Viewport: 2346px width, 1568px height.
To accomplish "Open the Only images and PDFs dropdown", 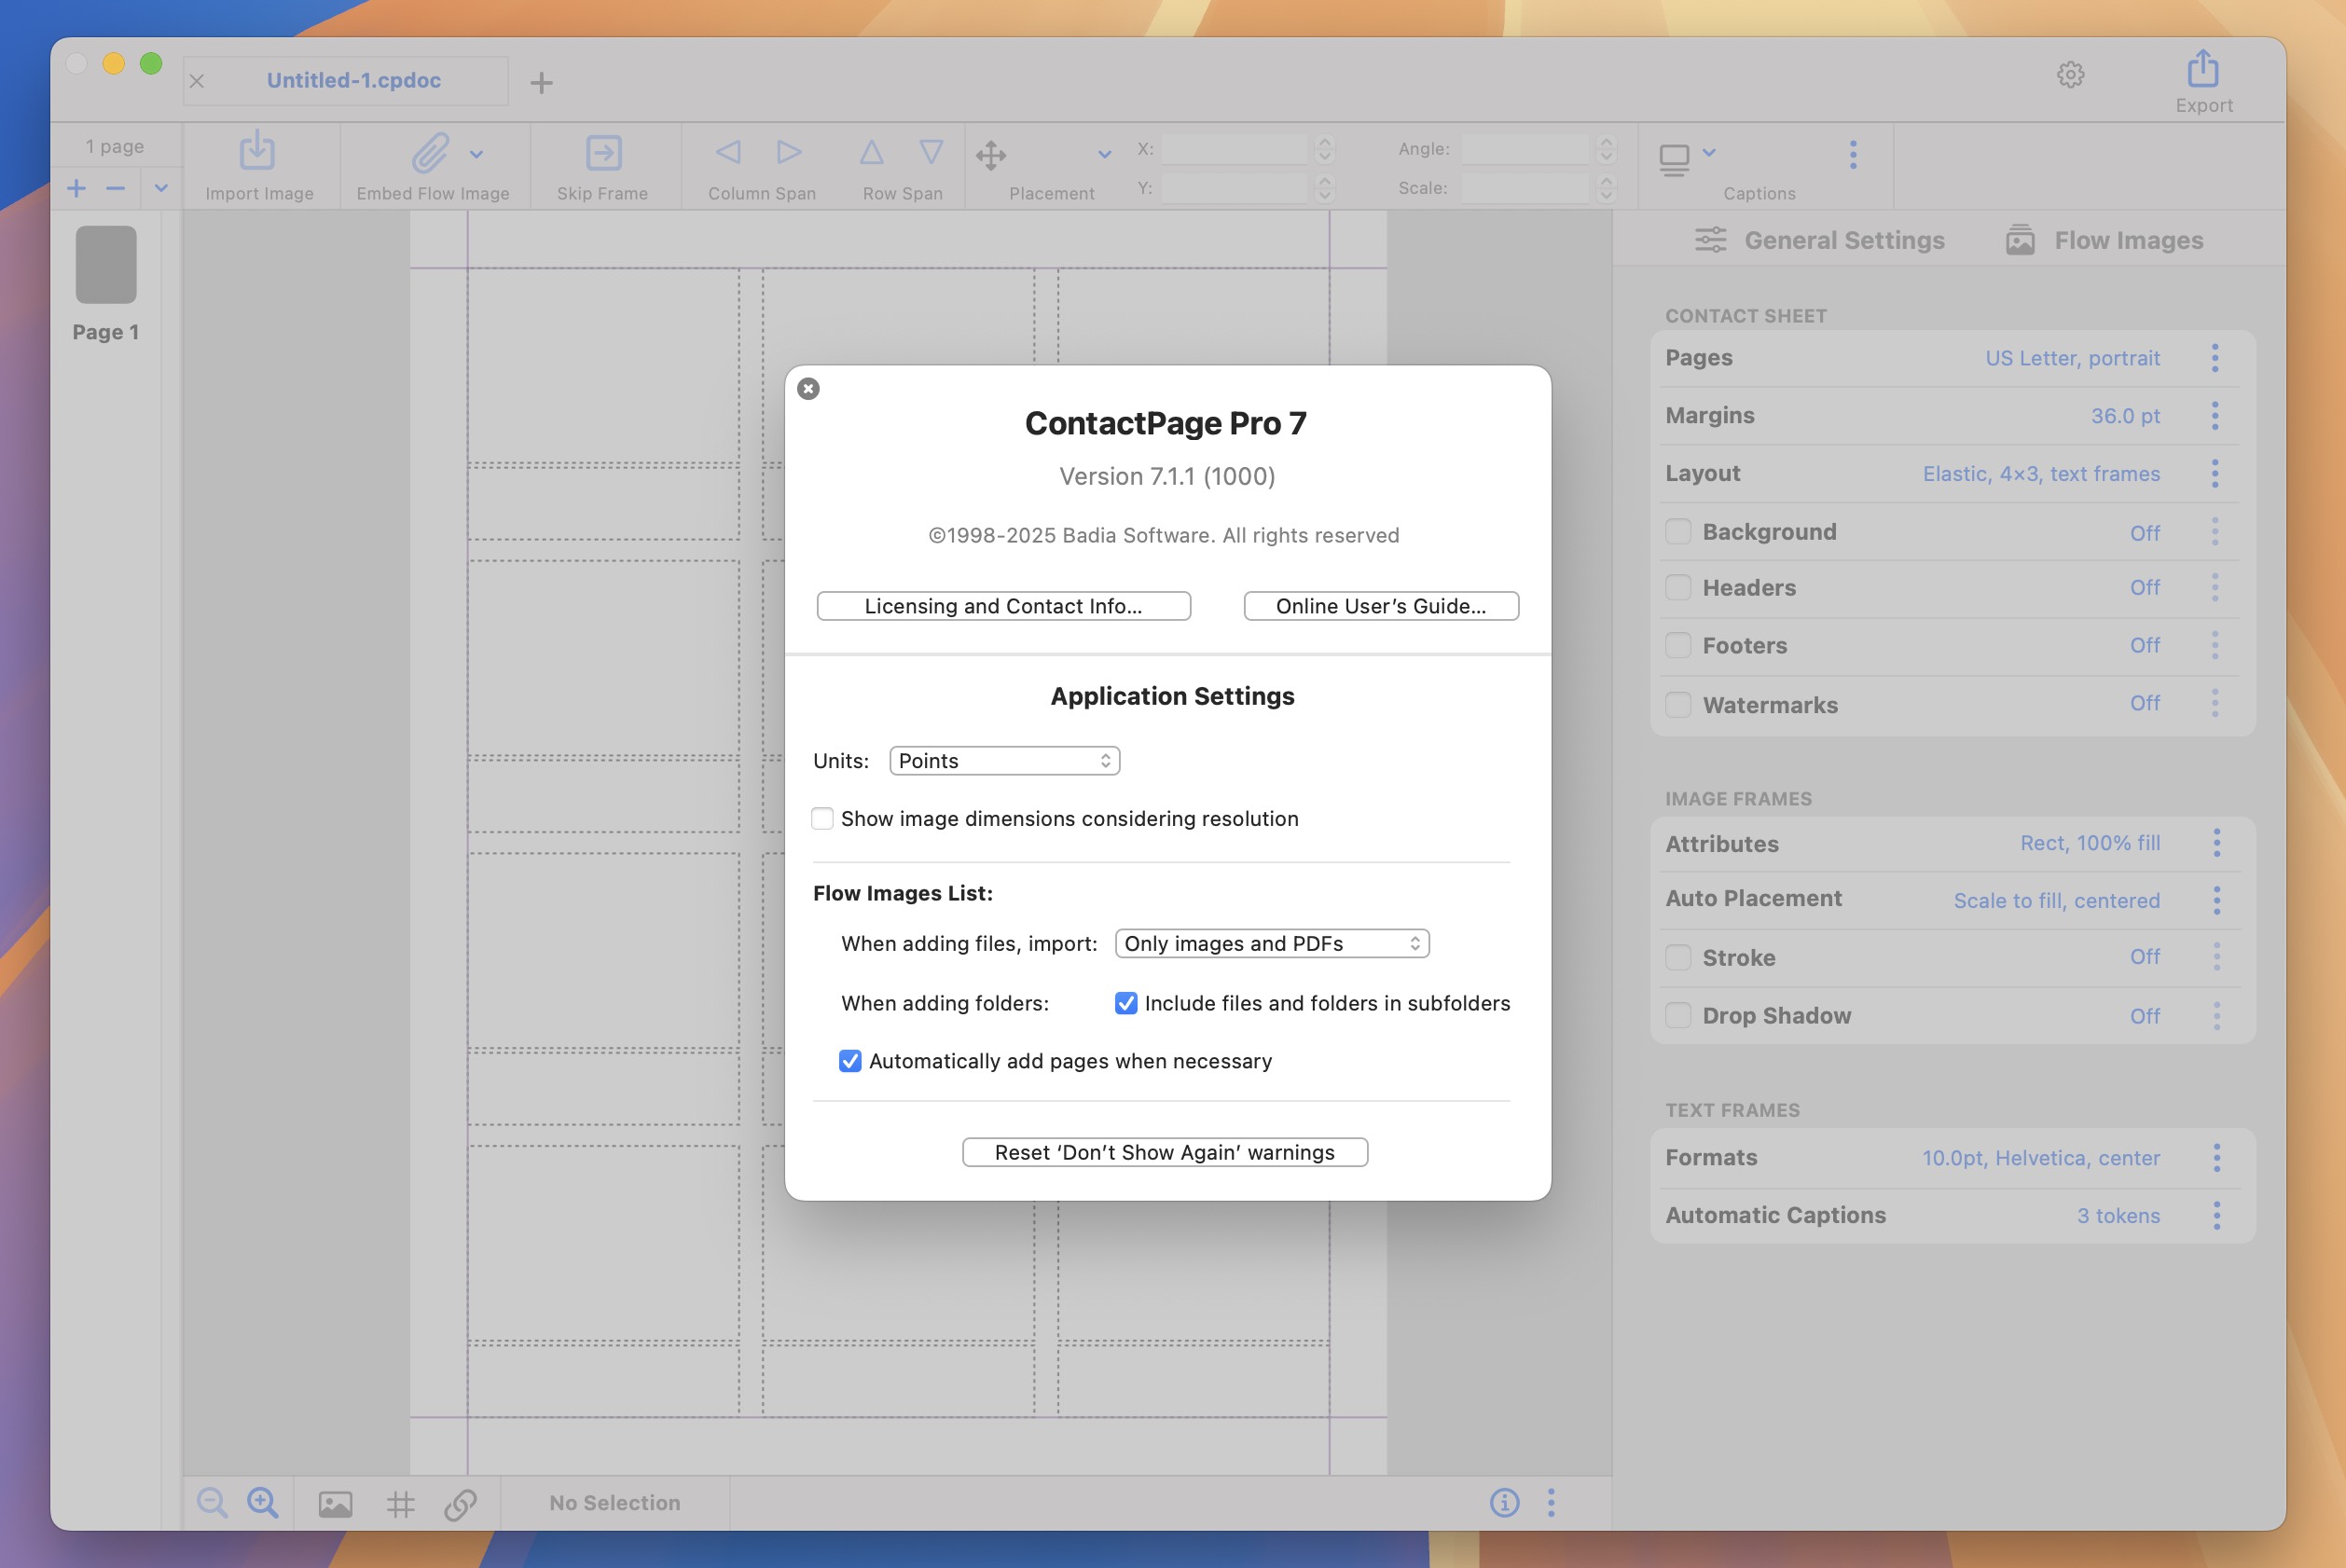I will (x=1272, y=943).
